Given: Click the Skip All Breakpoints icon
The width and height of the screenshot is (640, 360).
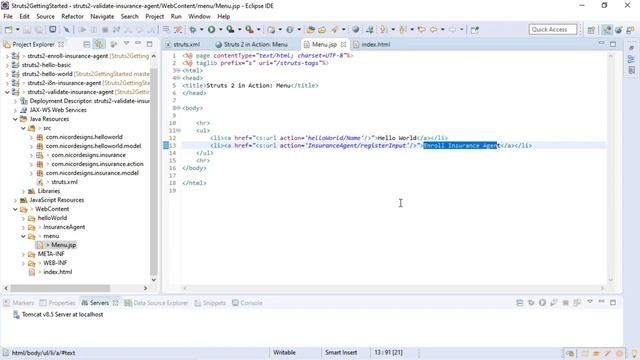Looking at the screenshot, I should [67, 29].
